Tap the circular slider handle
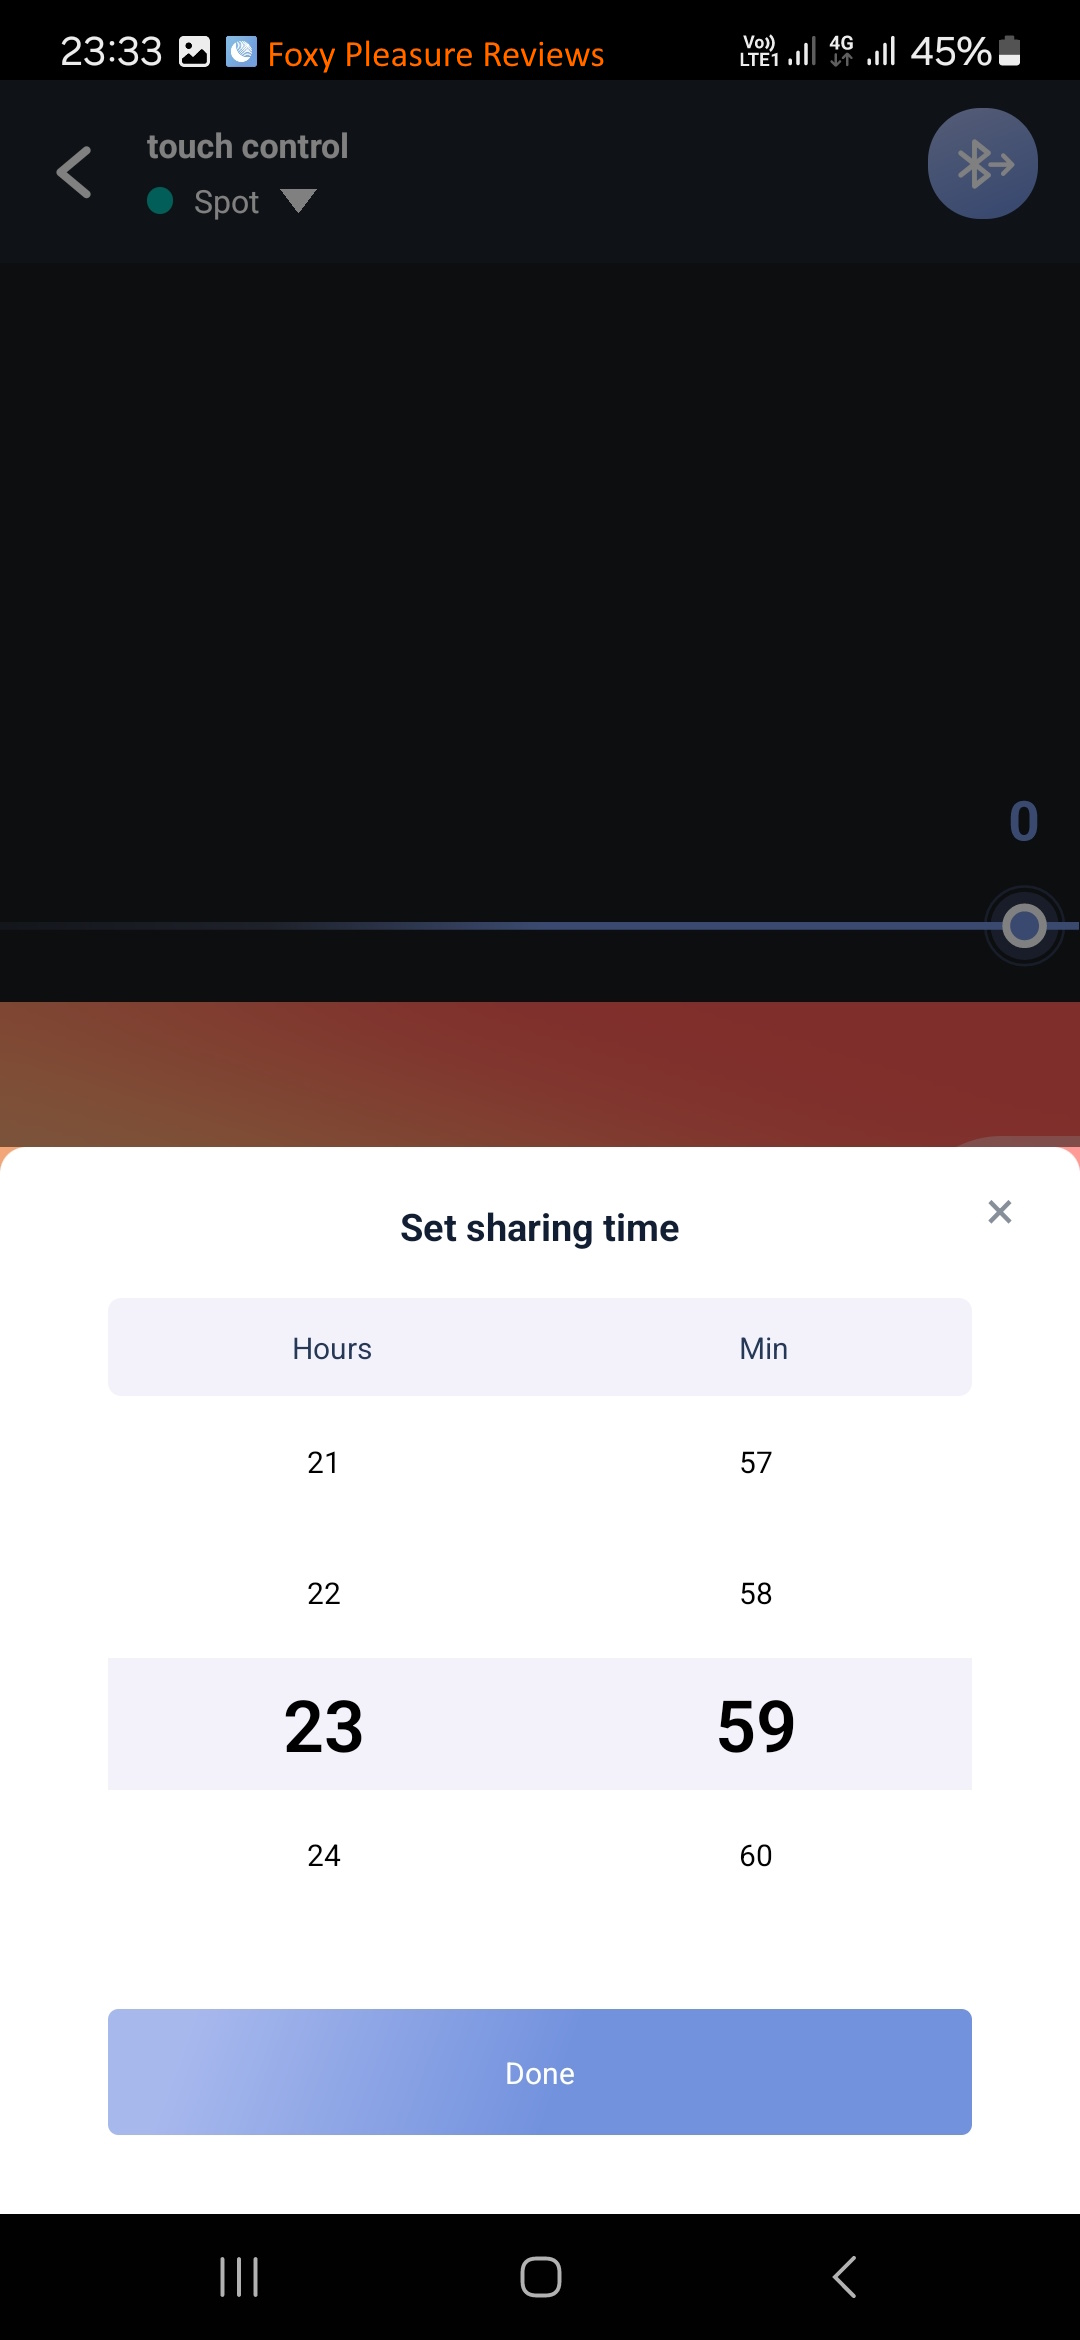This screenshot has width=1080, height=2340. tap(1024, 926)
